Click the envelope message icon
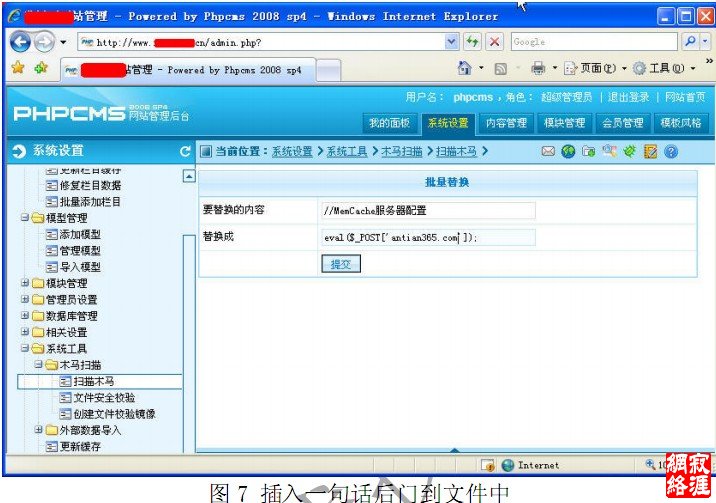Screen dimensions: 716x503 point(548,151)
